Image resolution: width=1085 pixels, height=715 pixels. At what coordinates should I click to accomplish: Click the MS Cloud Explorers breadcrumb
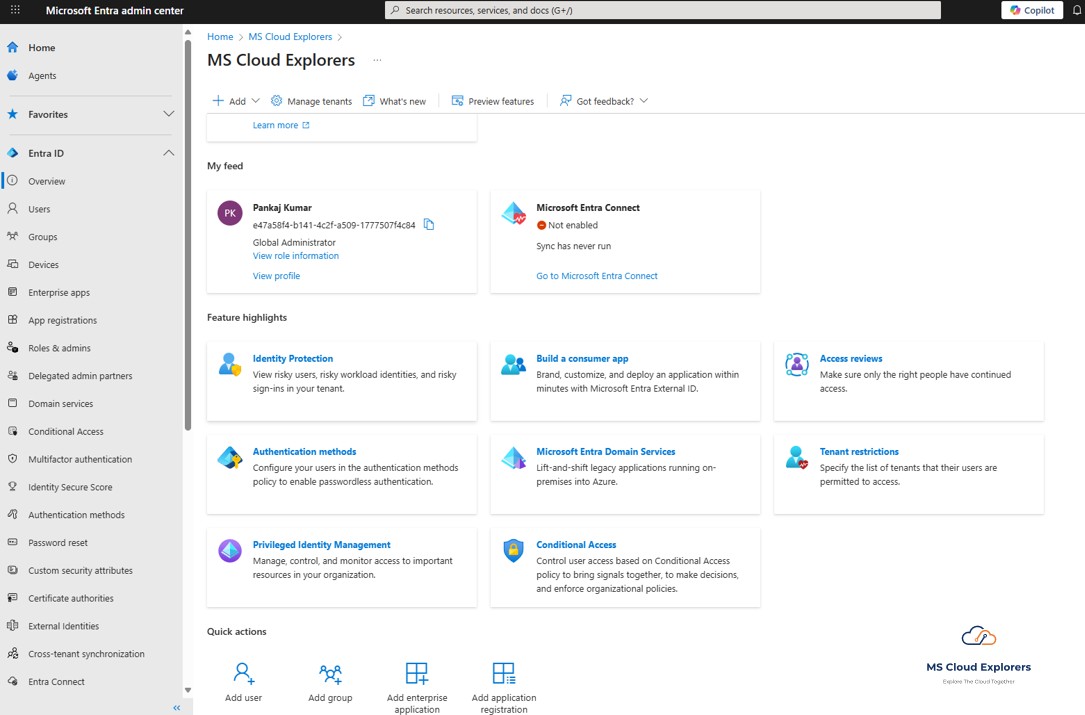288,36
